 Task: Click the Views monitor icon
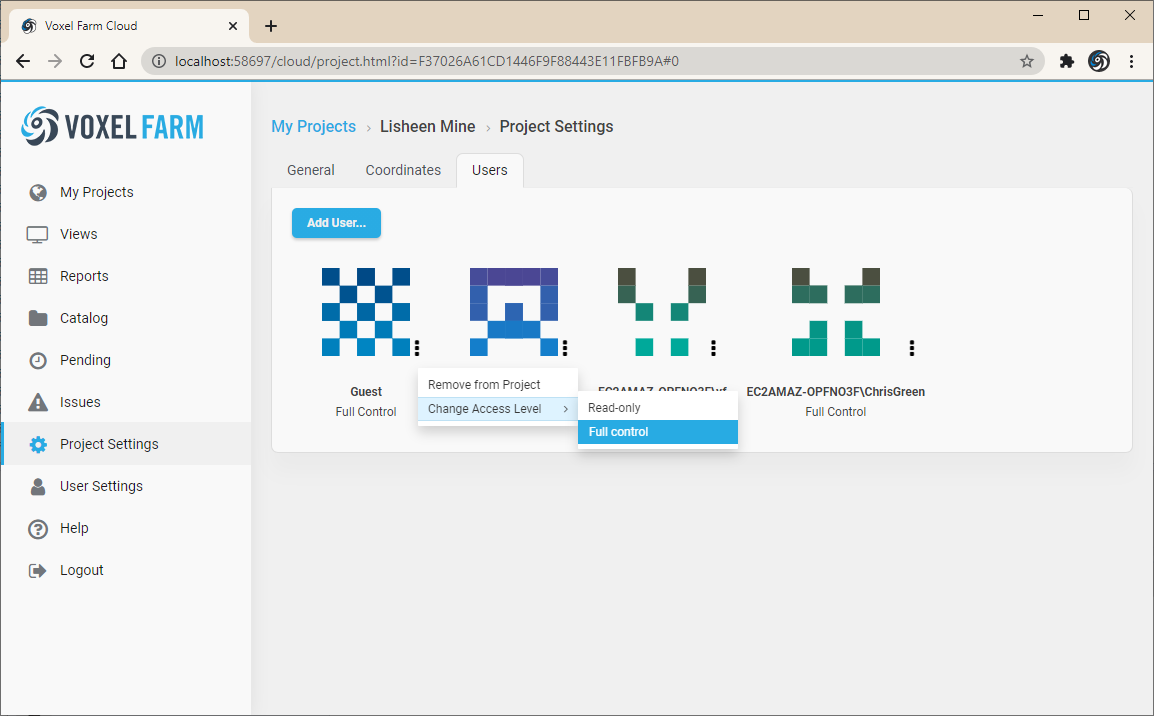(38, 234)
